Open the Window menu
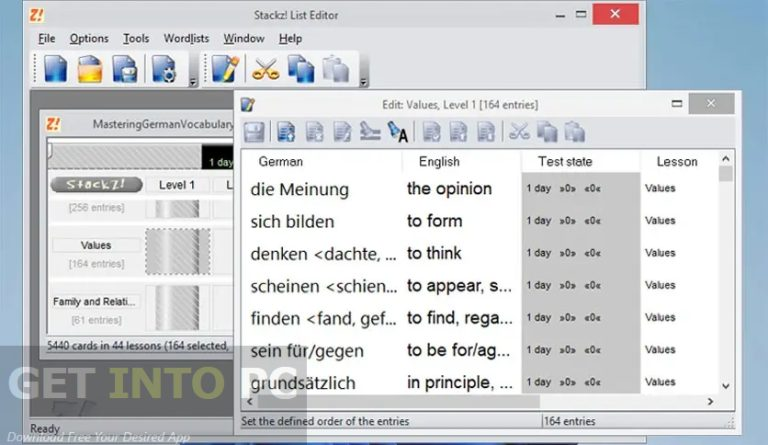The height and width of the screenshot is (445, 768). click(244, 38)
